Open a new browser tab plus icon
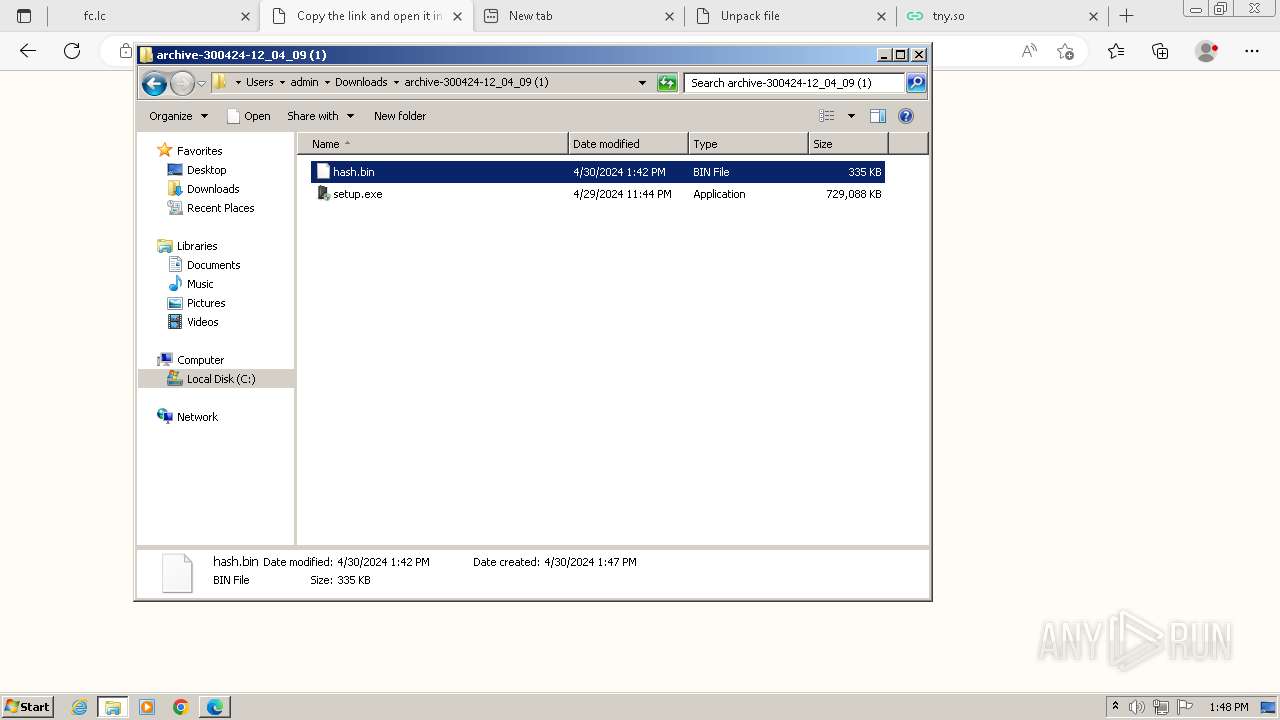This screenshot has height=720, width=1280. pyautogui.click(x=1126, y=16)
